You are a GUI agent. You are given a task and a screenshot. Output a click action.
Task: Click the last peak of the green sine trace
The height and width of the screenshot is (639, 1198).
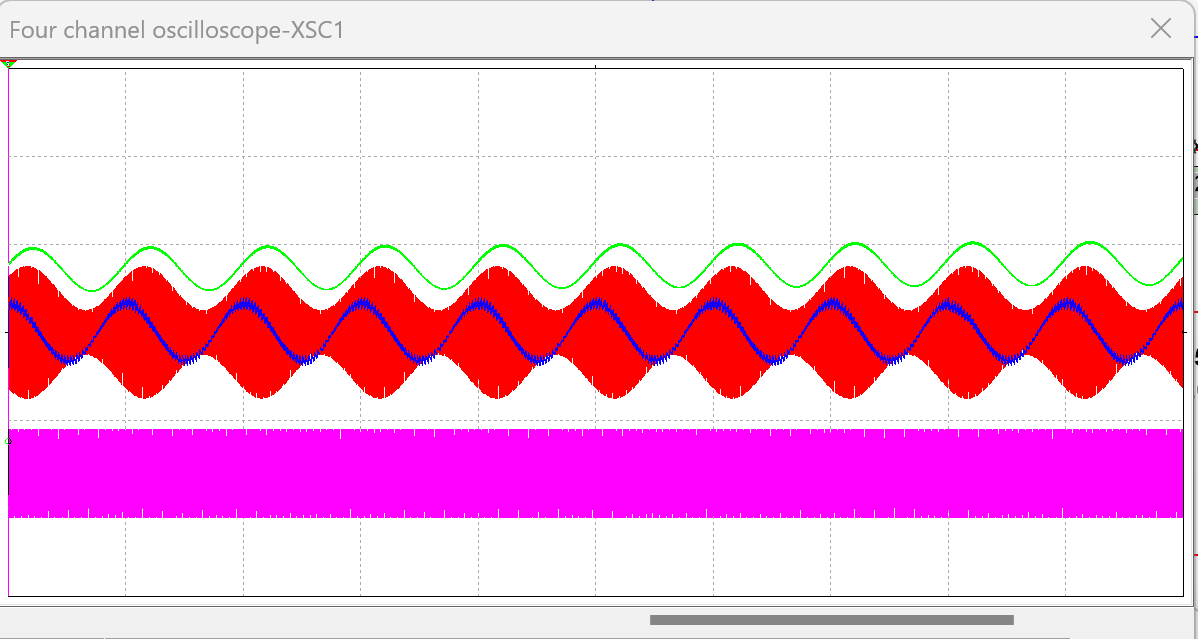[1089, 243]
